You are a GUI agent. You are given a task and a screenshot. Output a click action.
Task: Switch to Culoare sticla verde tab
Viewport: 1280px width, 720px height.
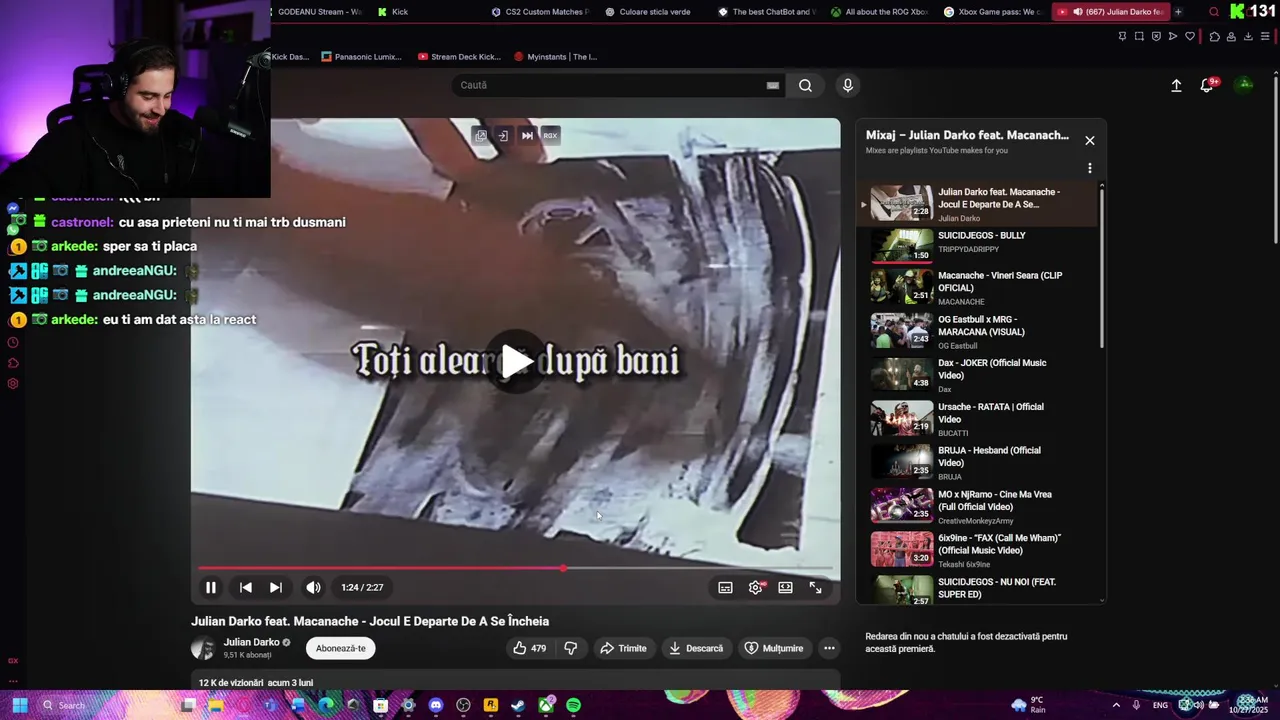click(x=654, y=12)
